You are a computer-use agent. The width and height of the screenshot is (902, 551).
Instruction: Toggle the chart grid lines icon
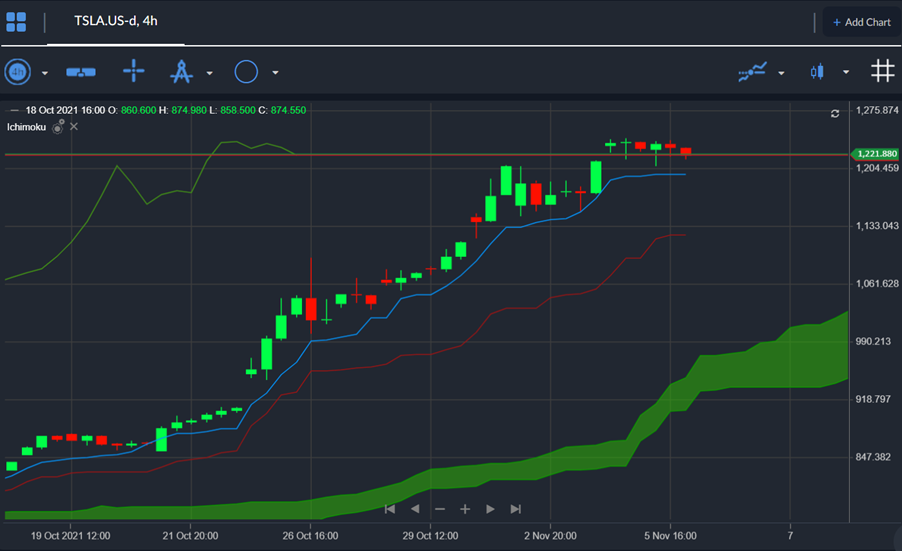click(x=882, y=71)
